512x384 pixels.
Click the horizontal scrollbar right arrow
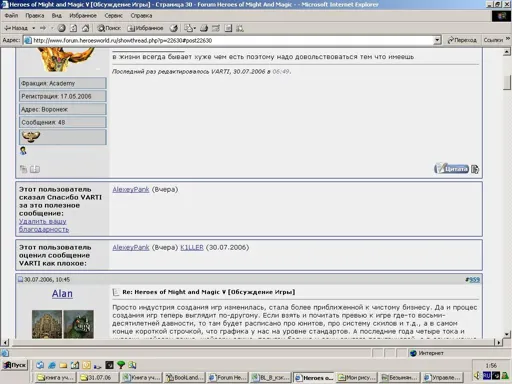(x=498, y=342)
